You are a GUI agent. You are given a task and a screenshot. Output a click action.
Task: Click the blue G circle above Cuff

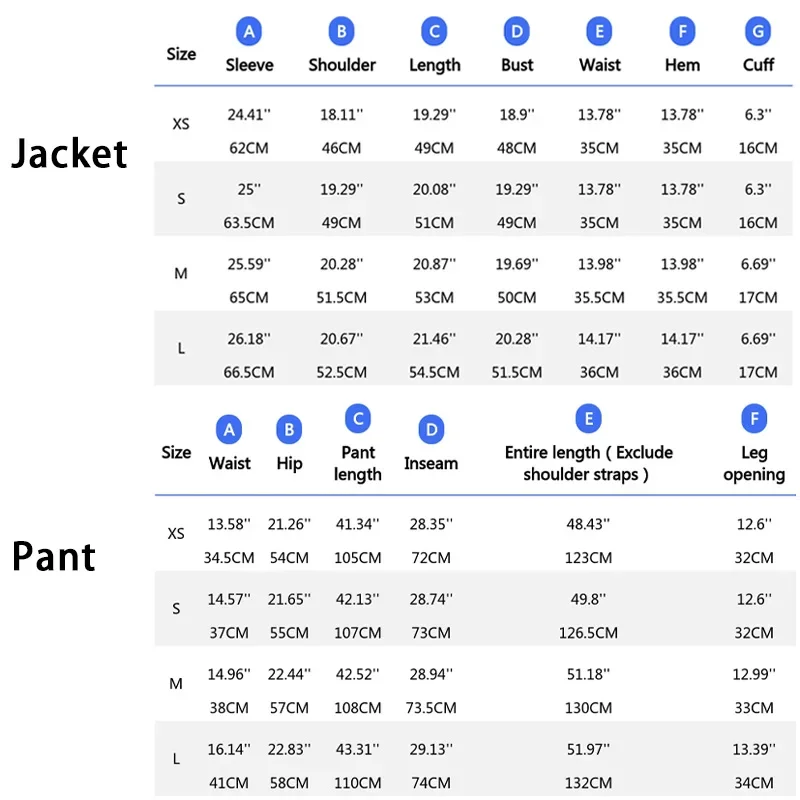pos(758,32)
